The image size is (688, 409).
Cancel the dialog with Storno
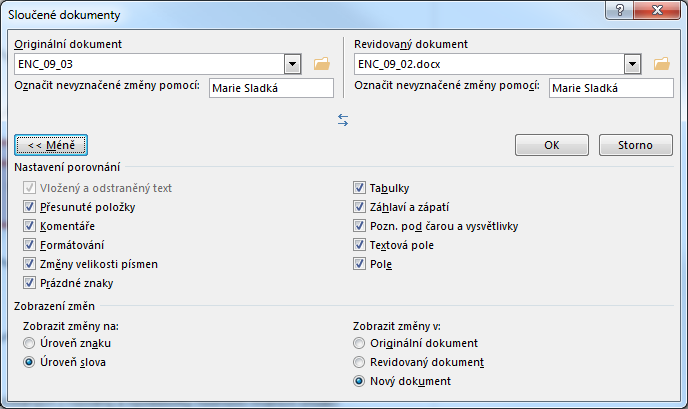[635, 145]
